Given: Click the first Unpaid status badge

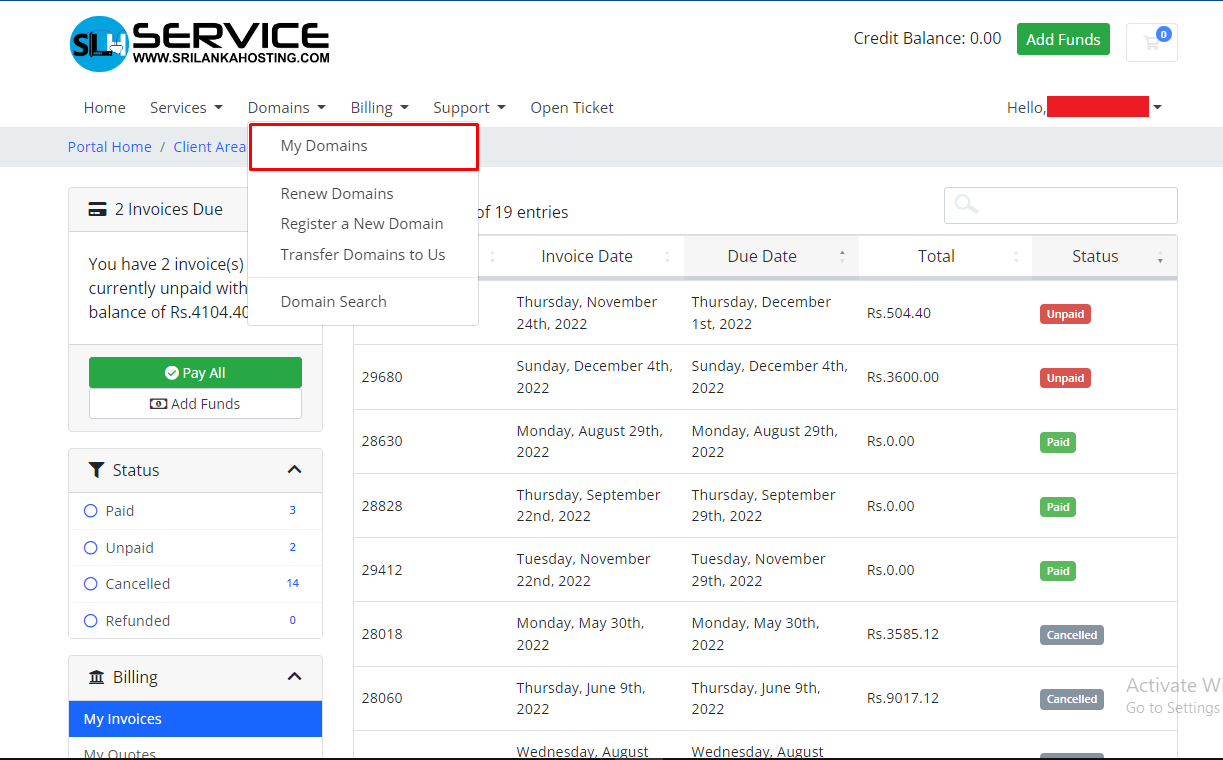Looking at the screenshot, I should point(1064,314).
